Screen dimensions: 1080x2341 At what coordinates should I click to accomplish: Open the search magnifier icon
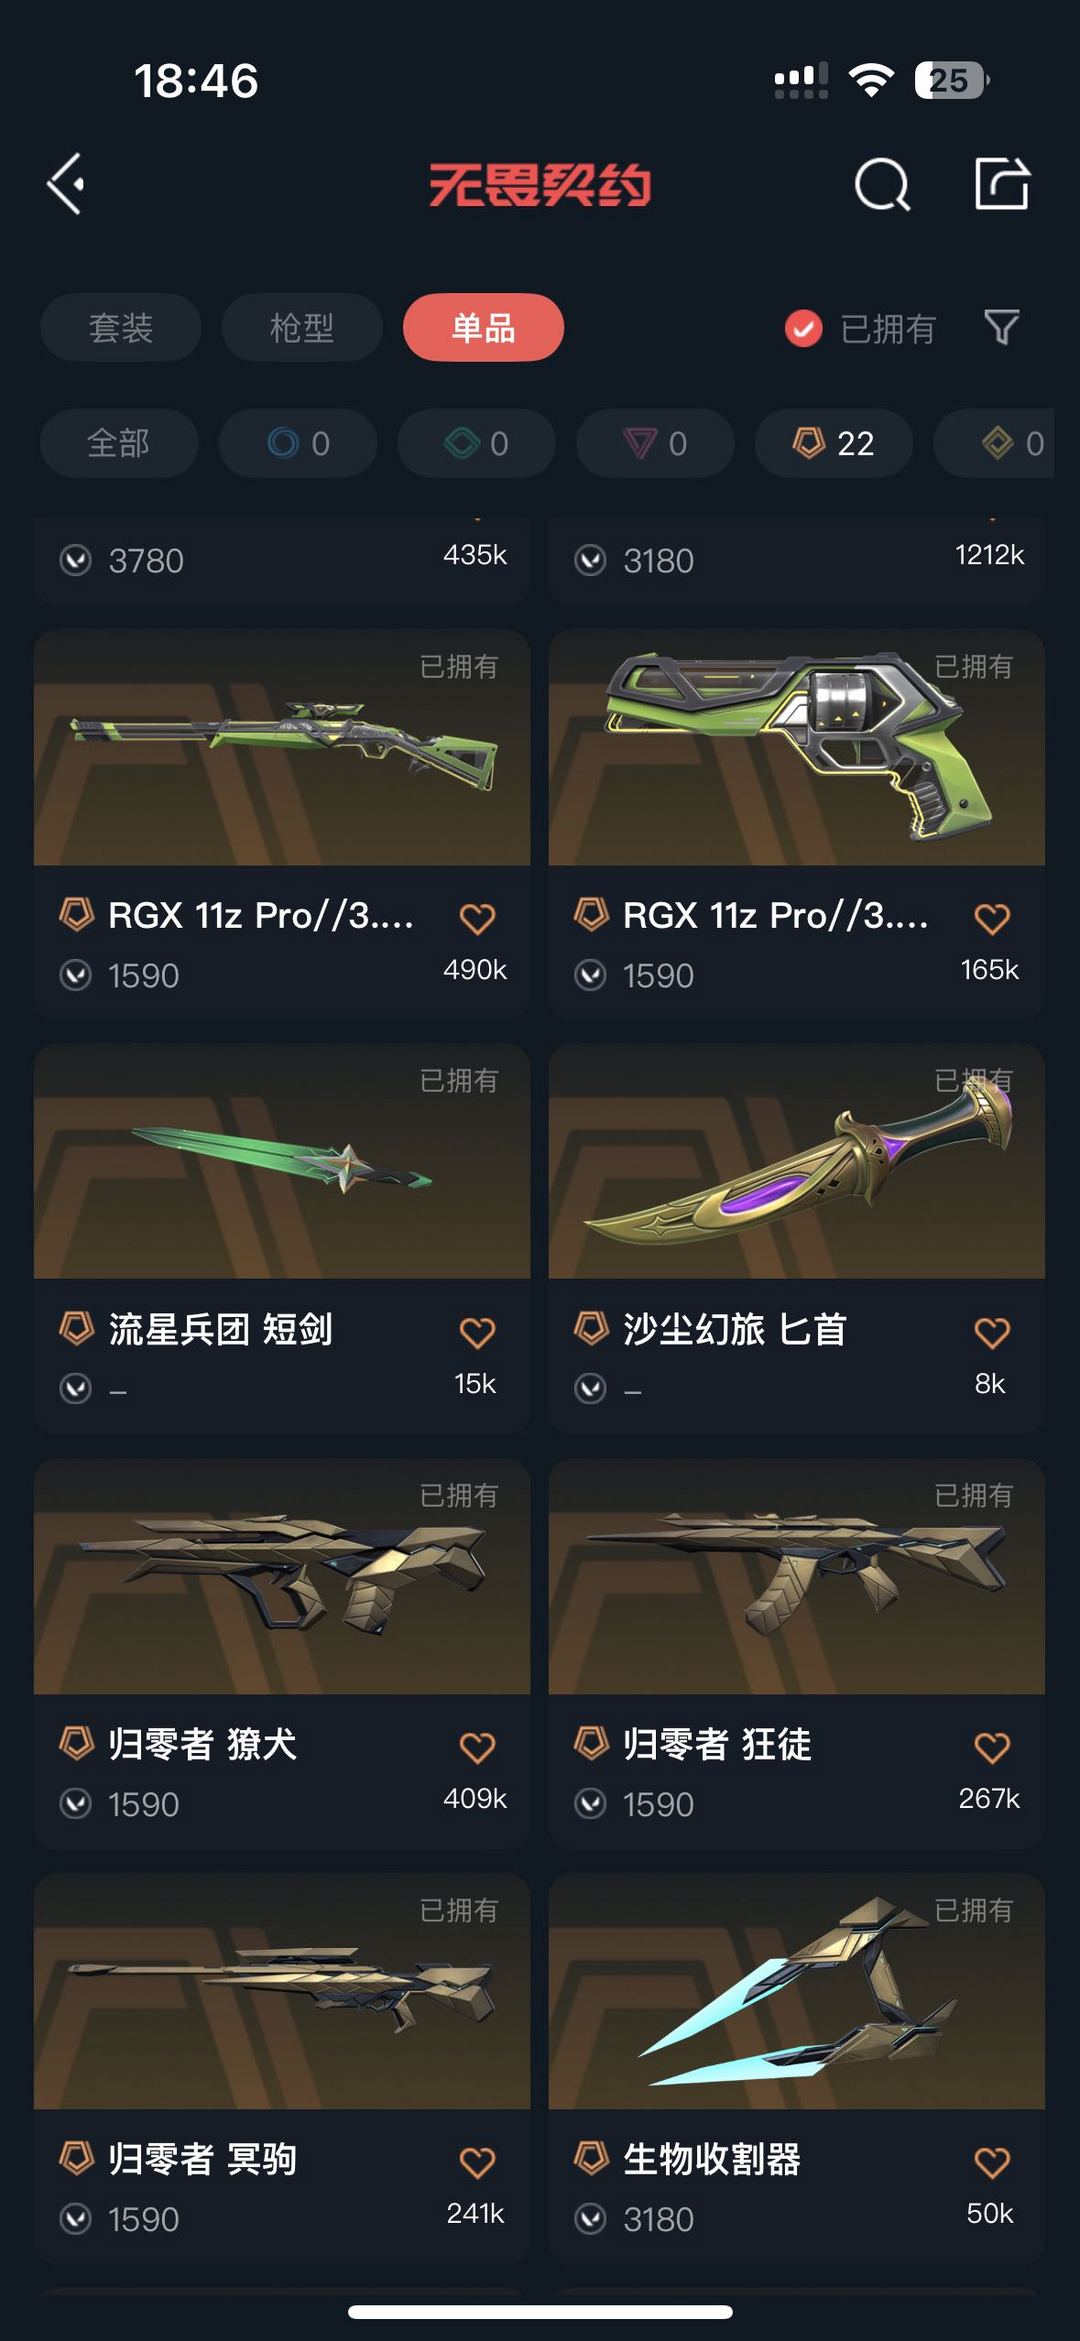click(x=883, y=185)
